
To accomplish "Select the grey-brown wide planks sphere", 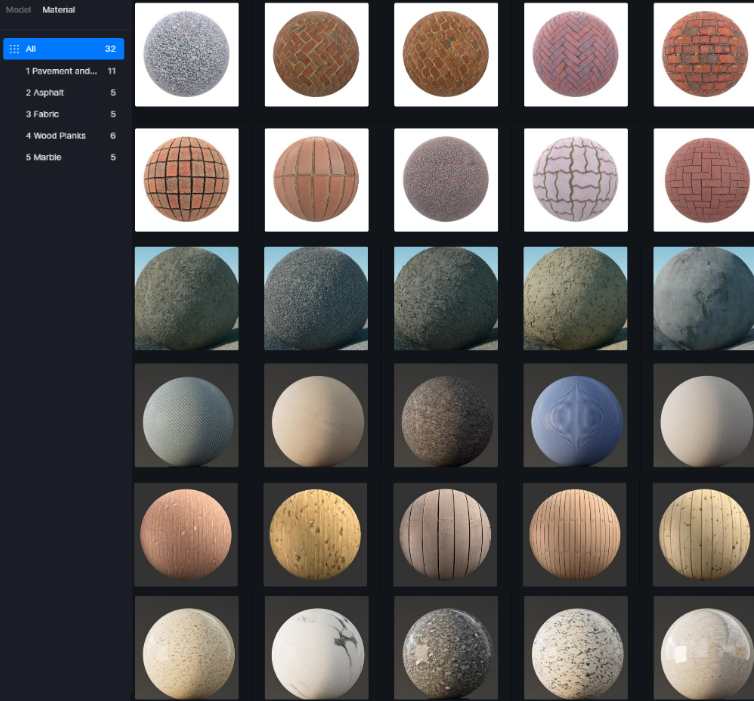I will tap(445, 535).
